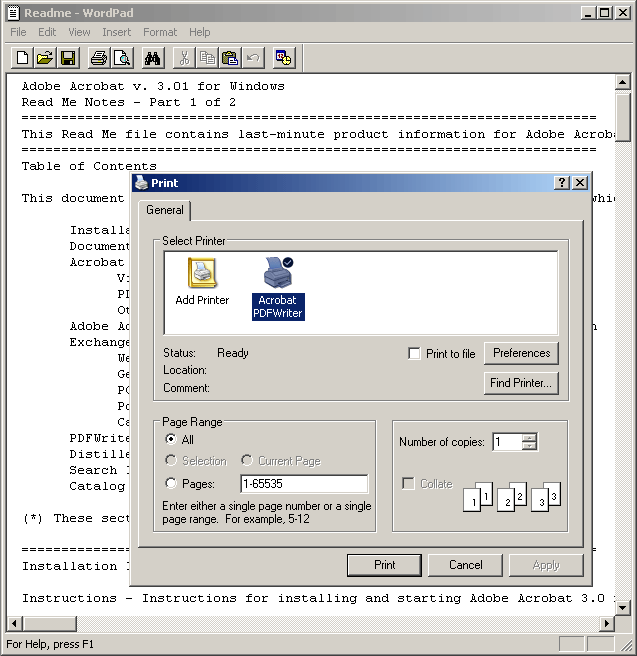Toggle the Collate checkbox
This screenshot has width=637, height=656.
(408, 484)
